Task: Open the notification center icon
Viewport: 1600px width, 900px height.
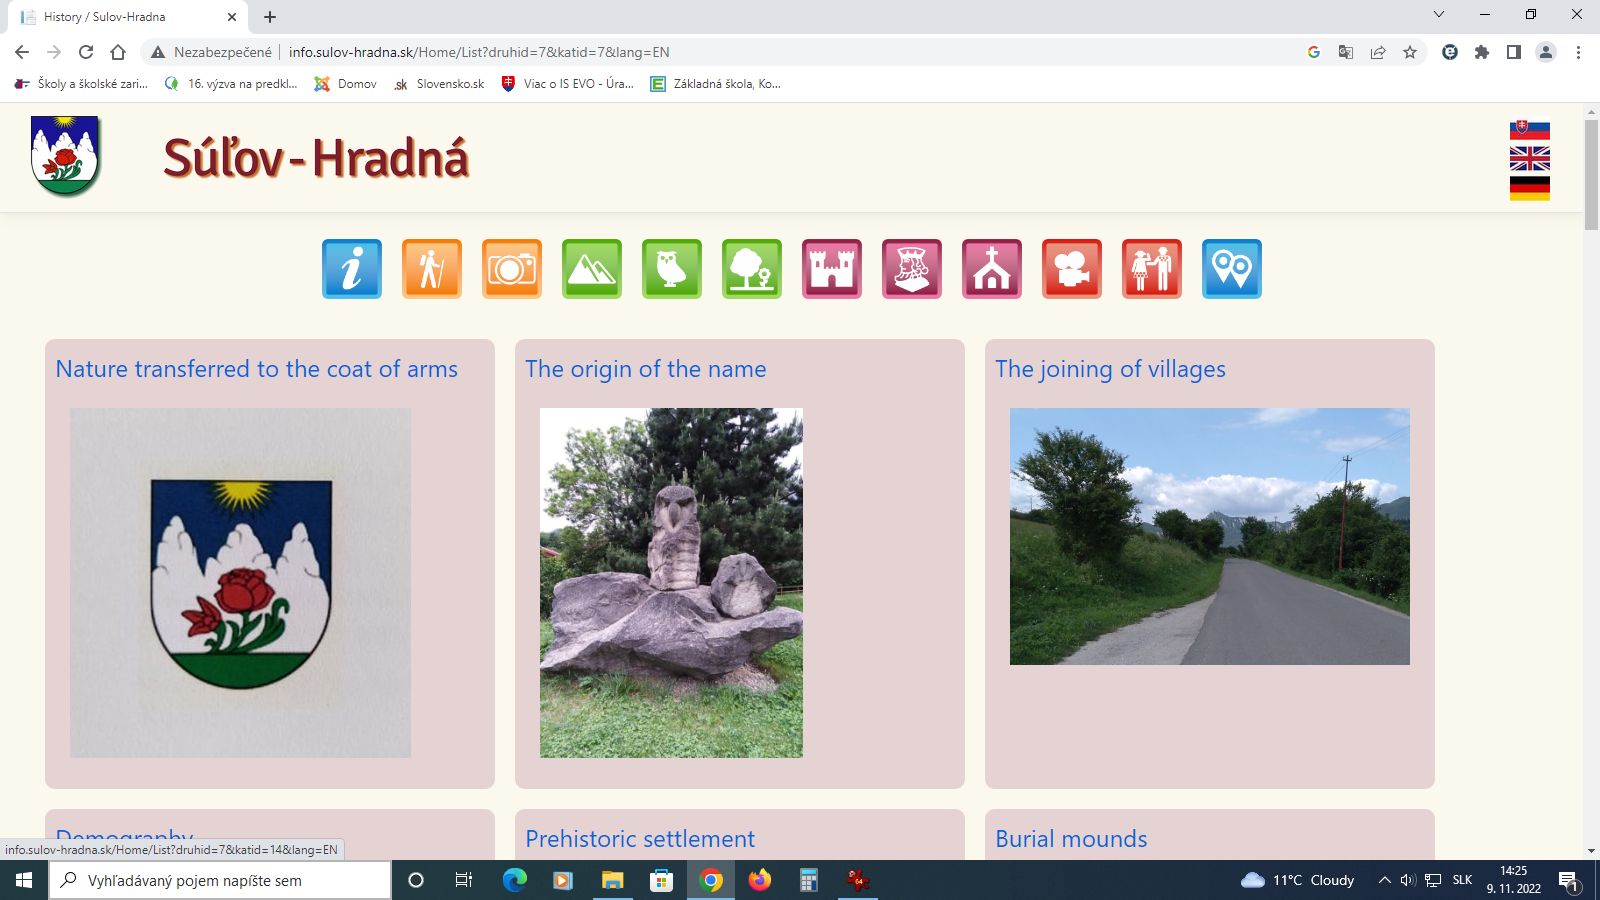Action: pos(1568,881)
